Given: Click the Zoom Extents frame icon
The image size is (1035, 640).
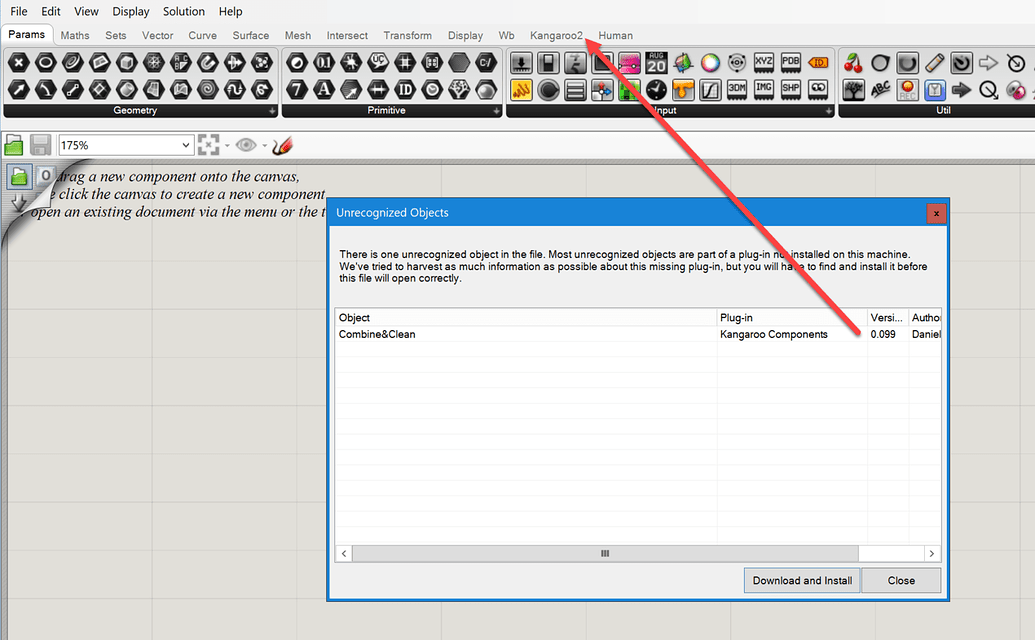Looking at the screenshot, I should click(x=209, y=144).
